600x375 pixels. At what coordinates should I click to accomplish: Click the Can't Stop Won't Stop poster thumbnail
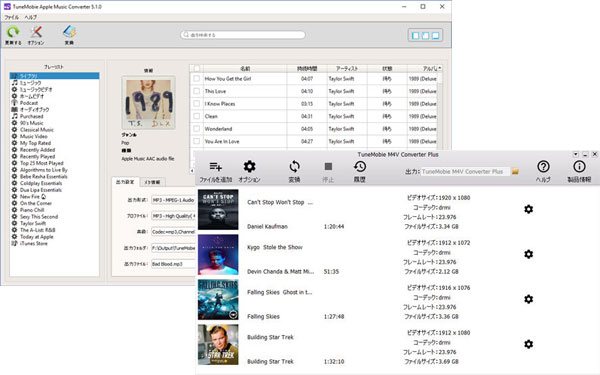tap(218, 210)
